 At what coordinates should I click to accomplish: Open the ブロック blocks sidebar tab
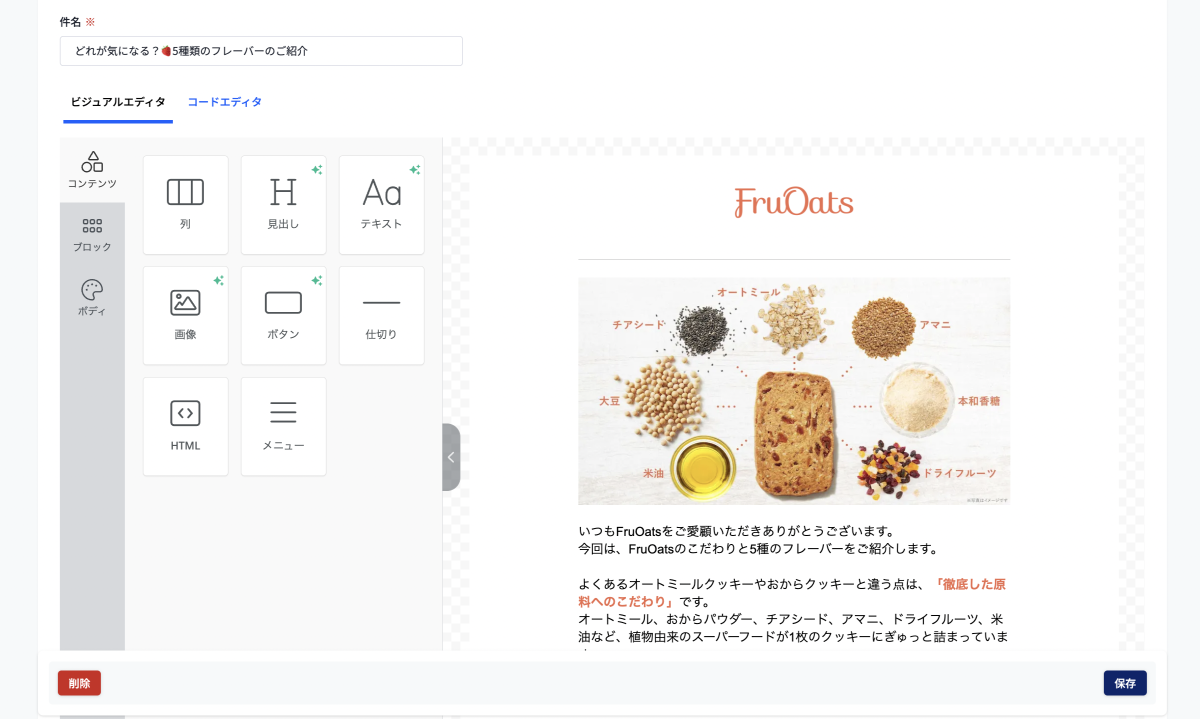click(x=92, y=235)
